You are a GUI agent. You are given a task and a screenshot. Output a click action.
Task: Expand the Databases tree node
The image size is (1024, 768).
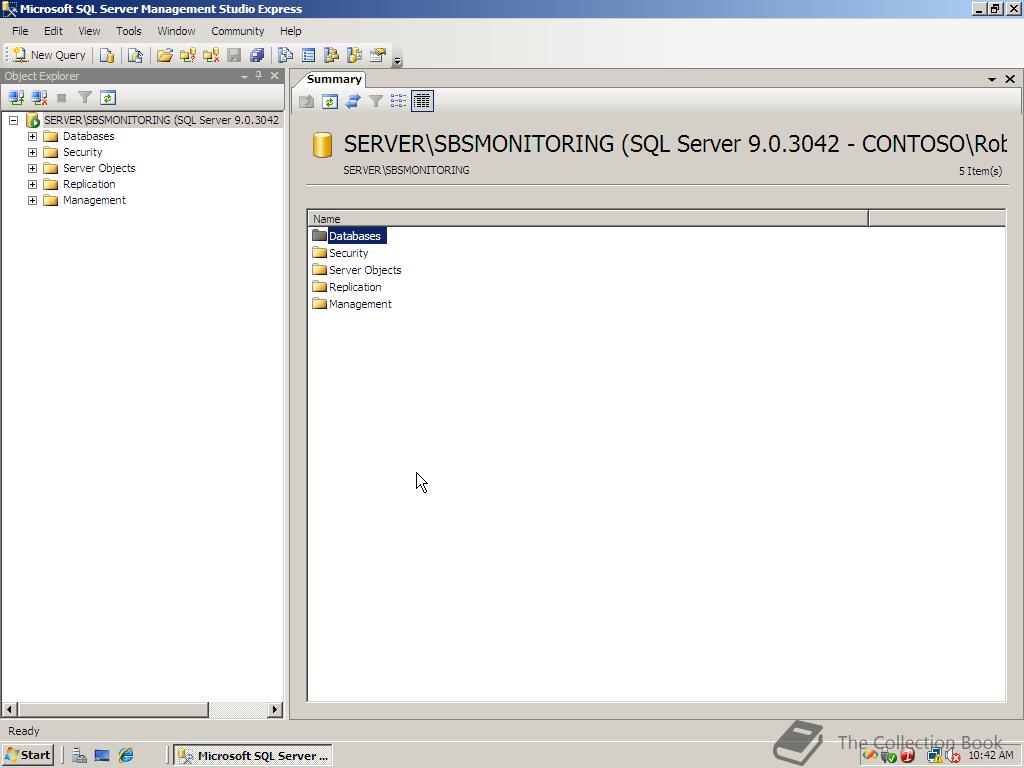(x=32, y=136)
